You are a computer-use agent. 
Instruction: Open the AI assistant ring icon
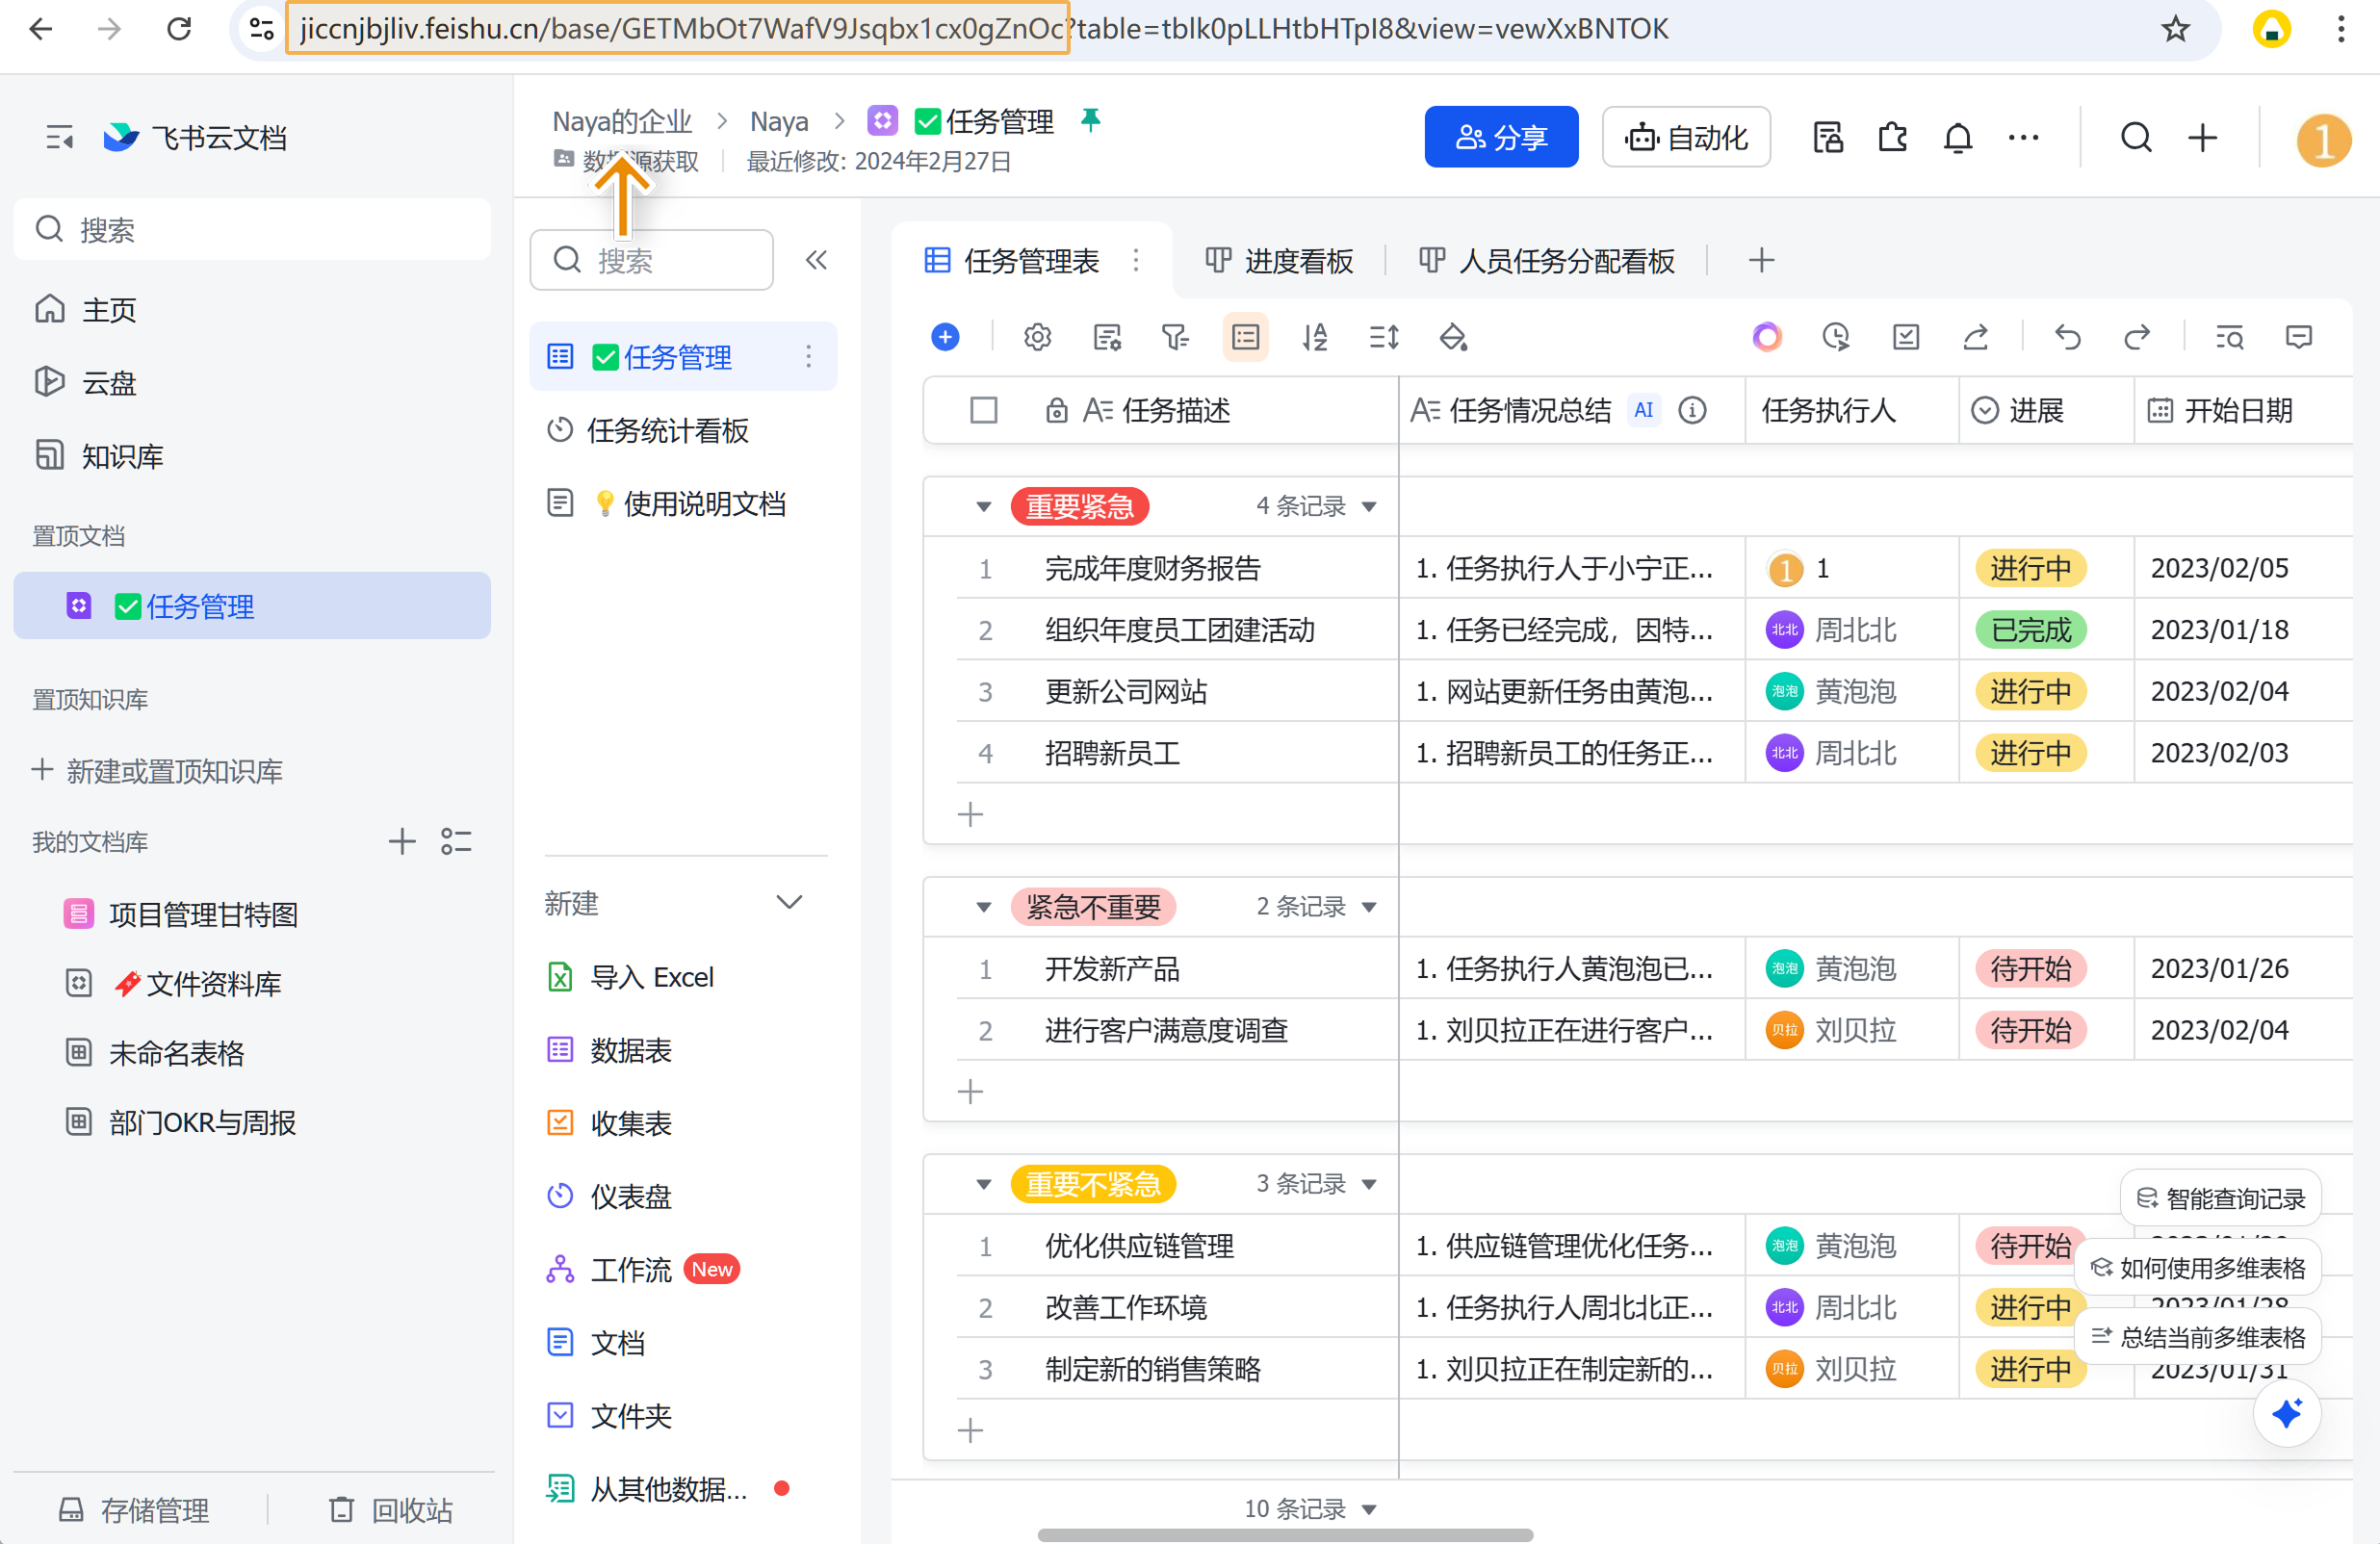coord(1767,337)
